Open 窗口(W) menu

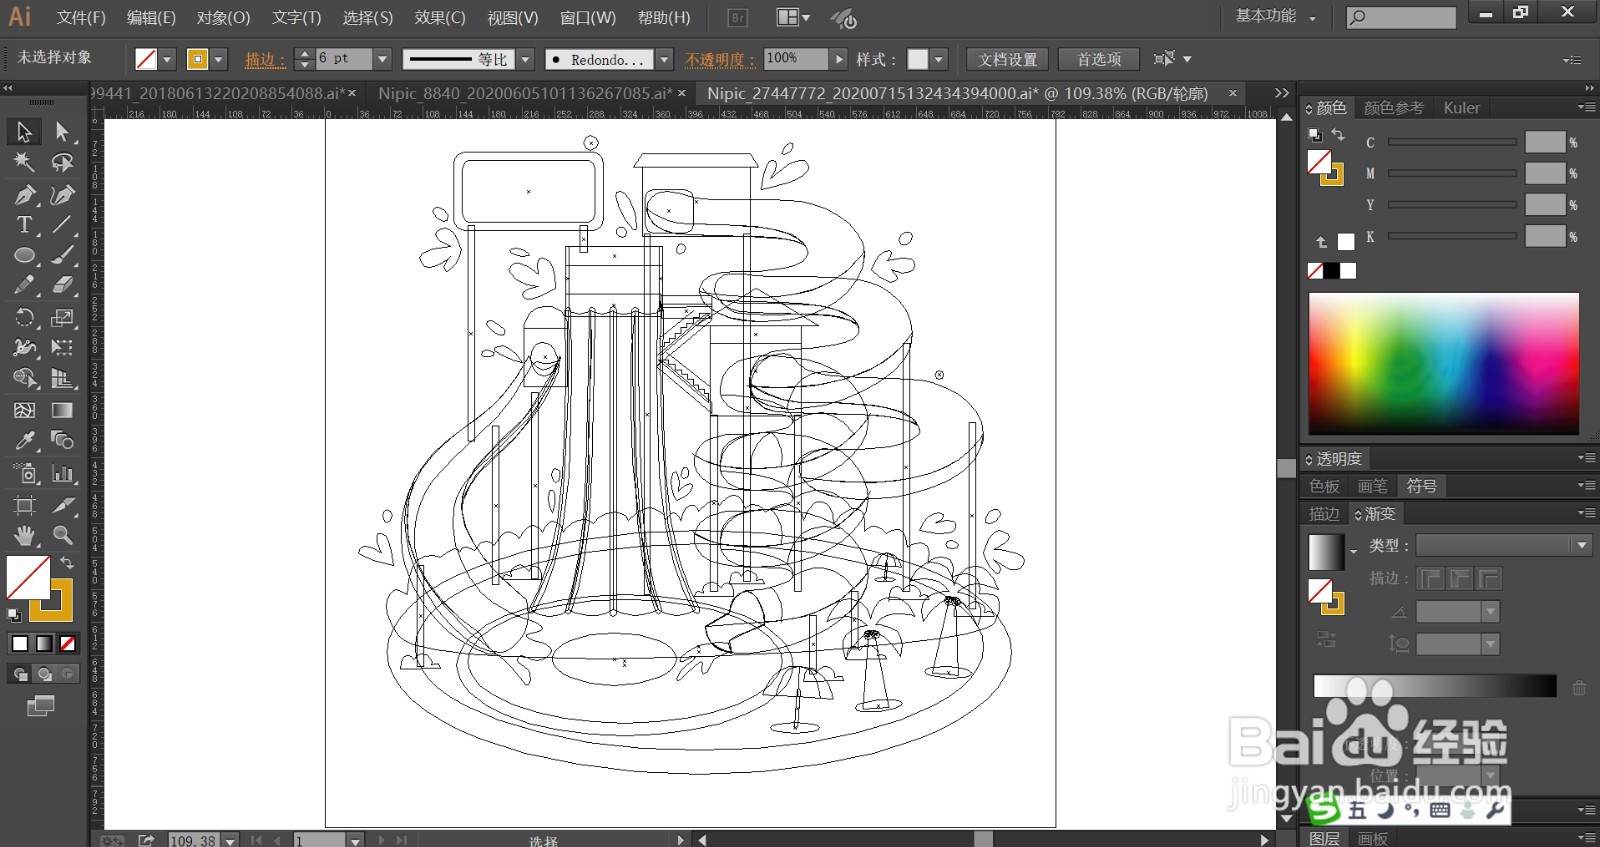click(588, 17)
